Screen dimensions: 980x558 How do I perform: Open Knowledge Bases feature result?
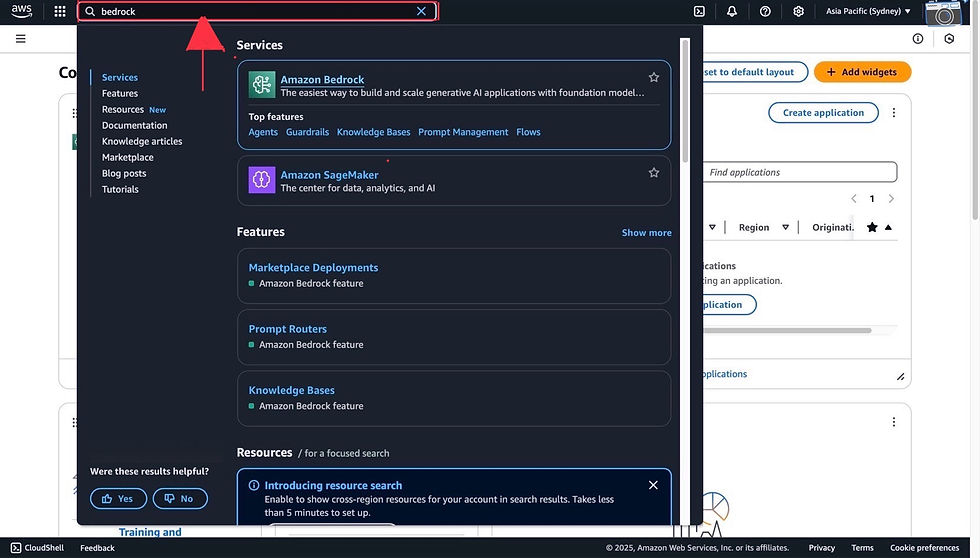291,390
